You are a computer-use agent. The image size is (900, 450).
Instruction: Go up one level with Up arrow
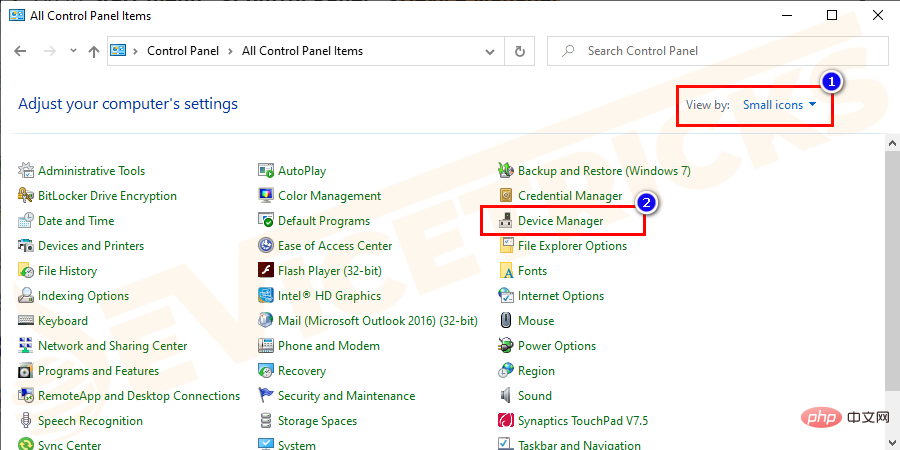94,51
